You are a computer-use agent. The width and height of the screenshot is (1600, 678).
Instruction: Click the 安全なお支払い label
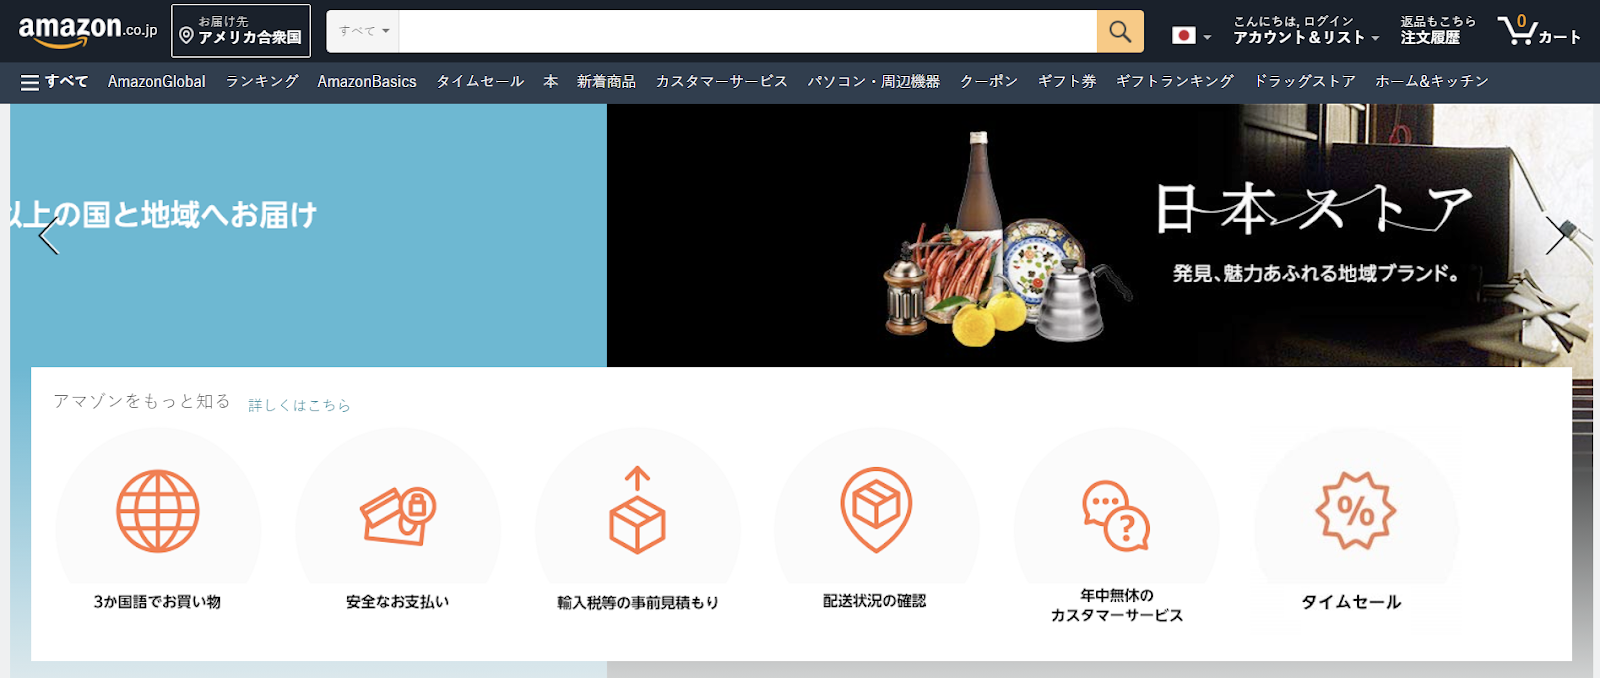point(397,602)
